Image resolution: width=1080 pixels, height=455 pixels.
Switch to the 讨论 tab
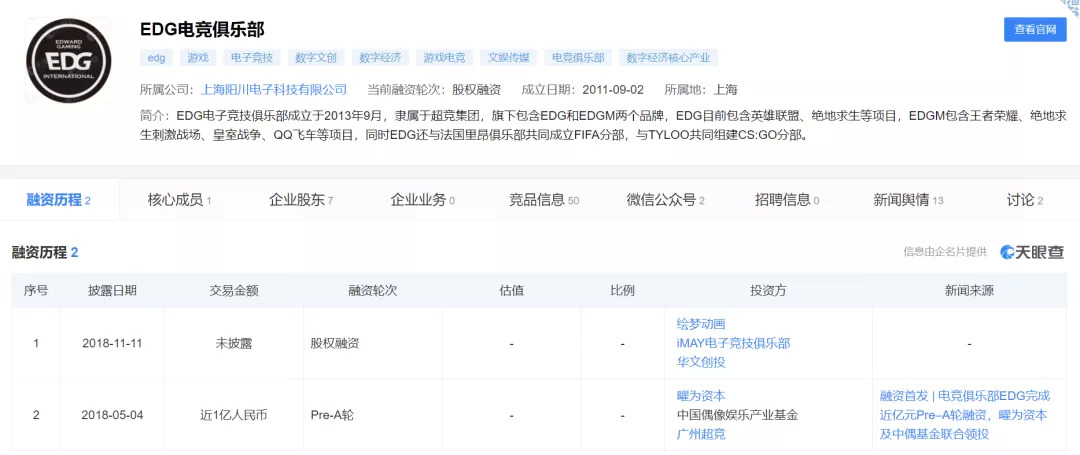pos(1025,200)
